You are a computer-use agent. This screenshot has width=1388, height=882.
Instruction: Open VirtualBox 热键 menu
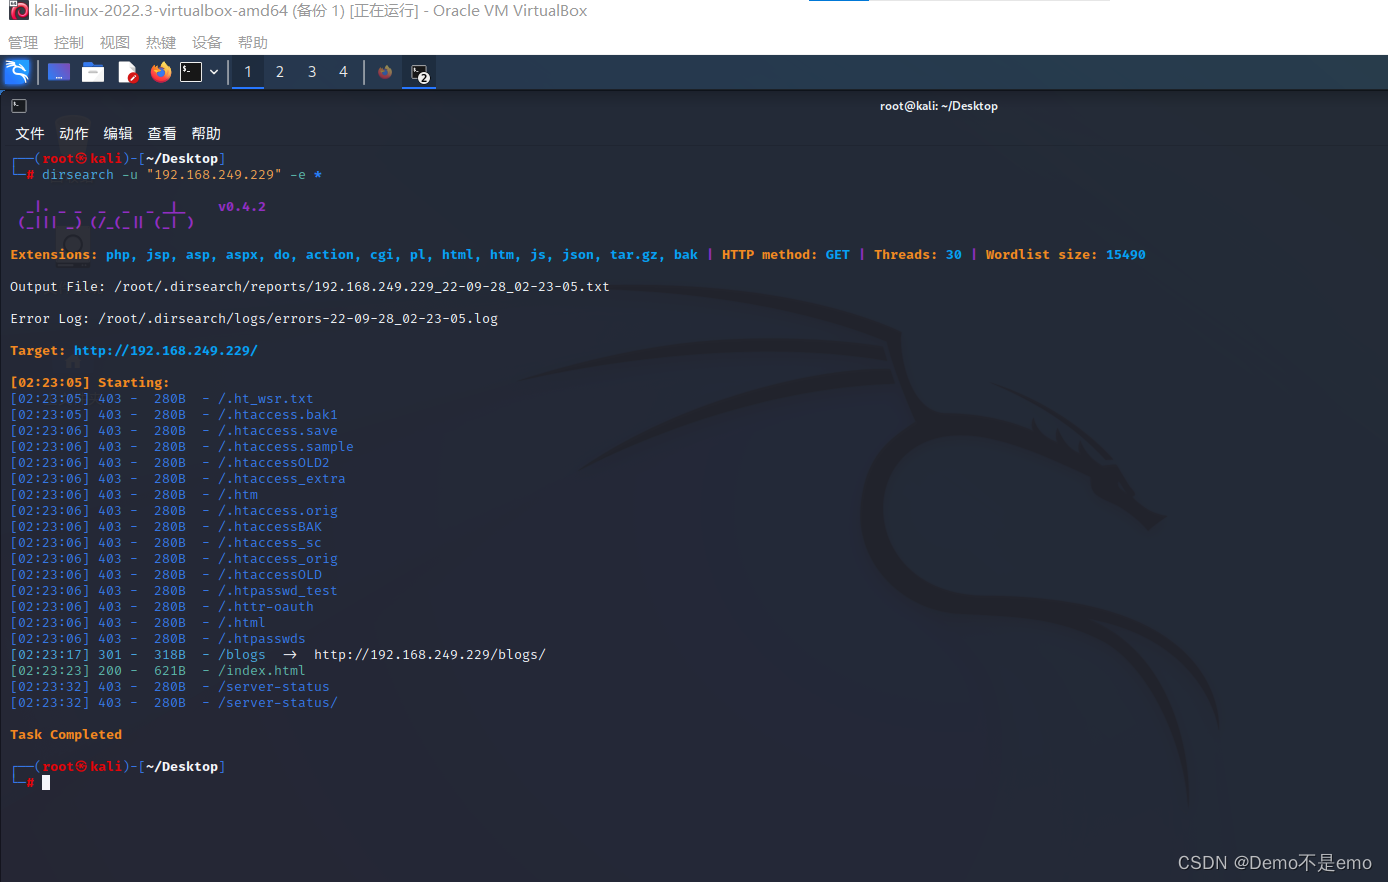pyautogui.click(x=161, y=42)
